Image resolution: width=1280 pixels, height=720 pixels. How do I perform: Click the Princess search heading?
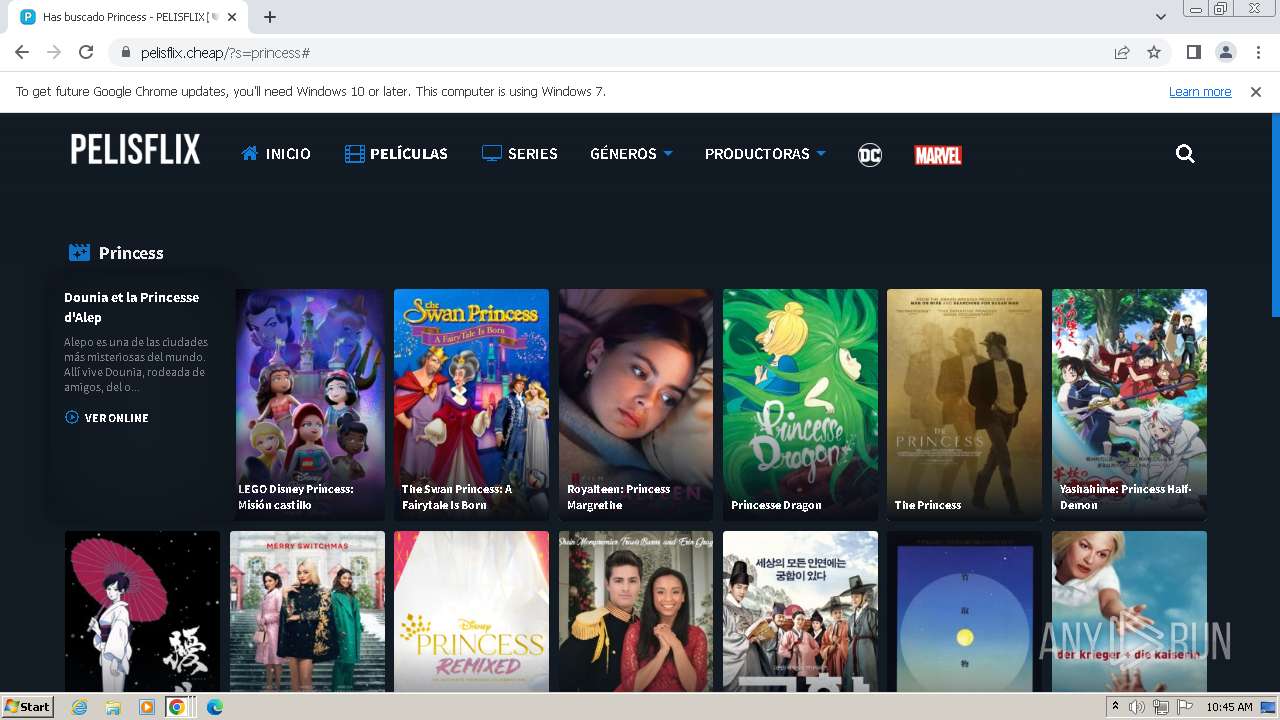tap(131, 253)
